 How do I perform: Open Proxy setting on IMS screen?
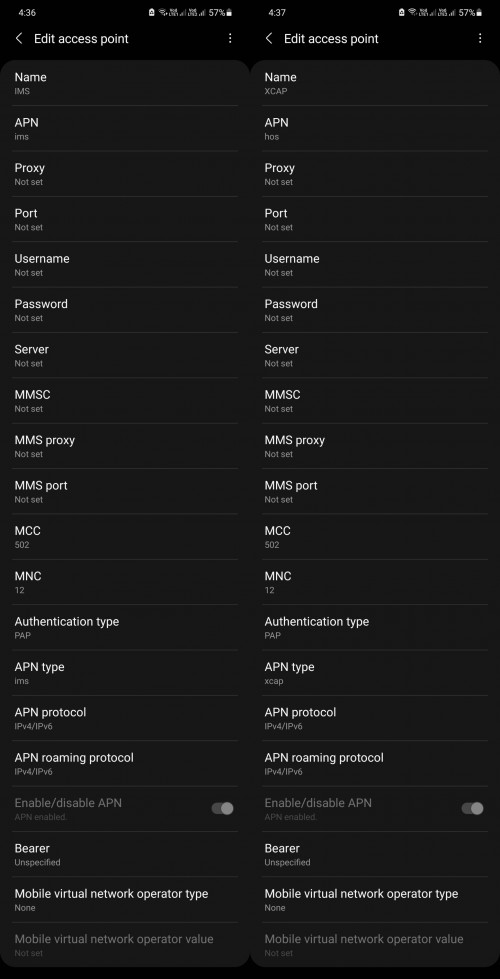(x=125, y=174)
